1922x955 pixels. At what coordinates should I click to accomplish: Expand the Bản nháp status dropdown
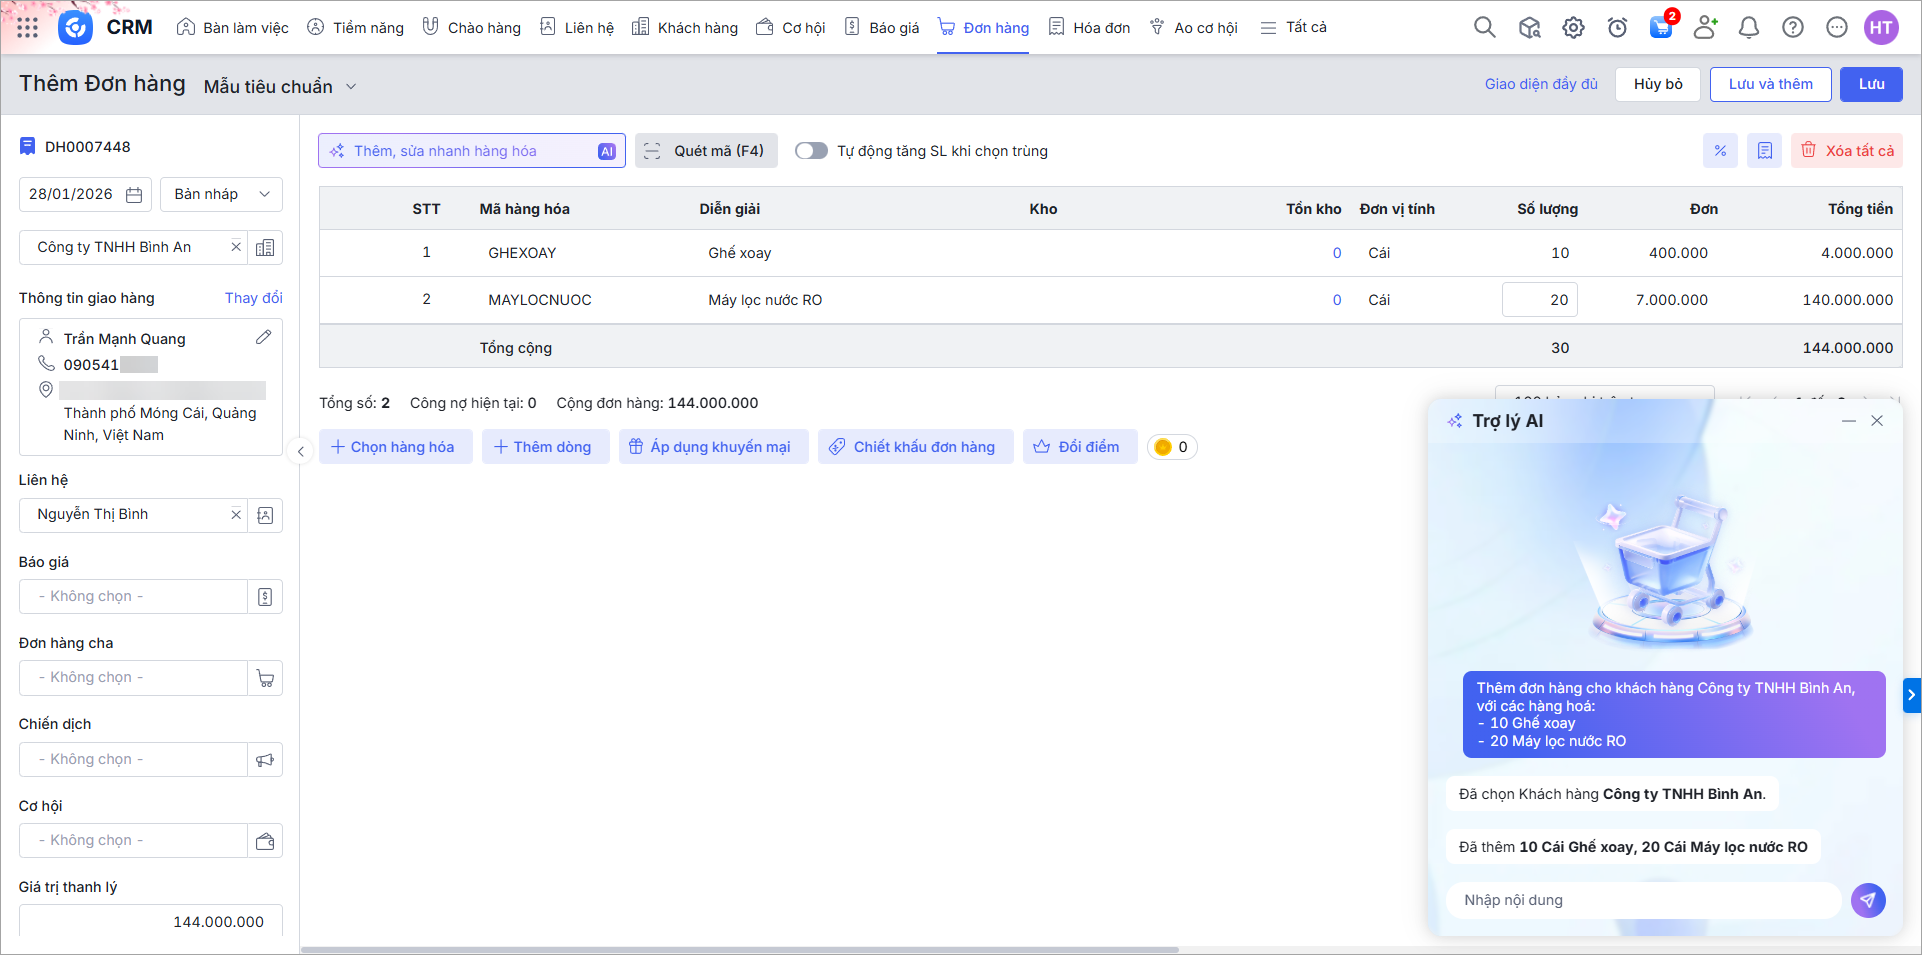click(x=221, y=195)
